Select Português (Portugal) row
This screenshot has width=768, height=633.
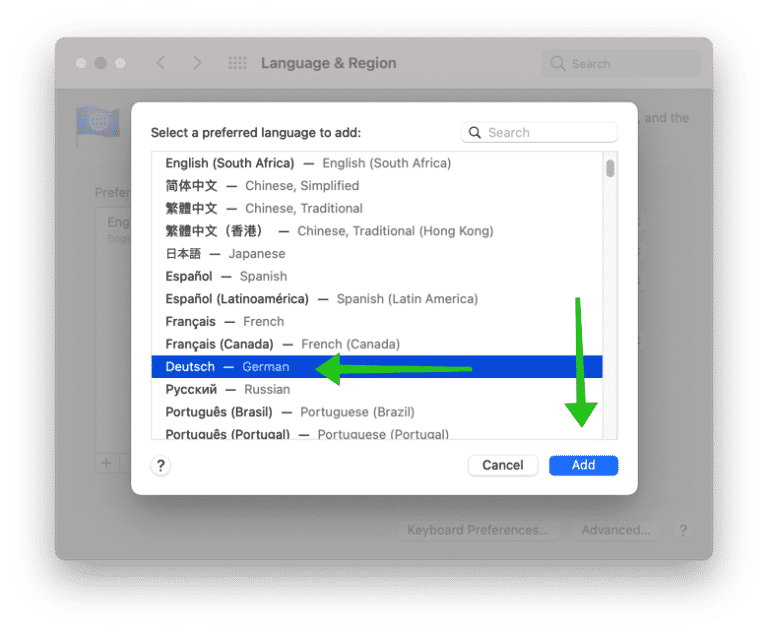point(377,433)
